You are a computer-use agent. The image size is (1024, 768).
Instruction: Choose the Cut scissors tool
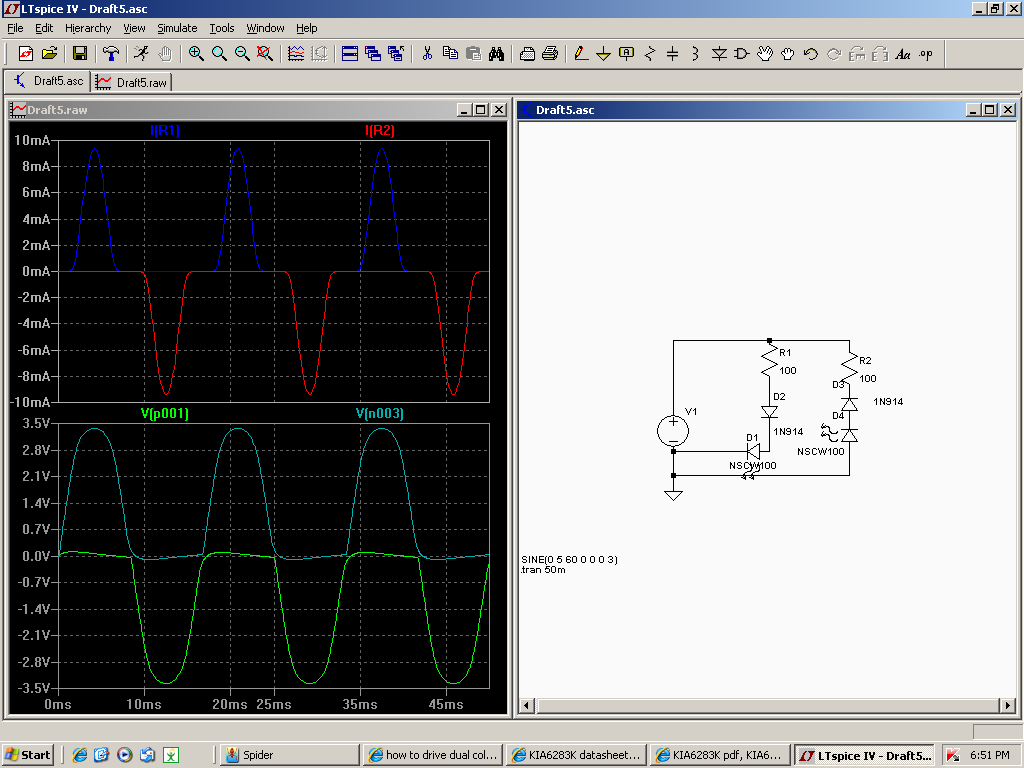[427, 54]
